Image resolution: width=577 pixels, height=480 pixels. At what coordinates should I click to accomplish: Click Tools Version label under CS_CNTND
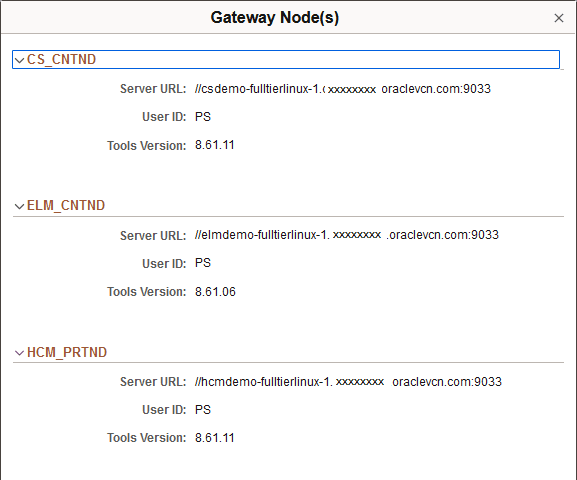[x=147, y=146]
